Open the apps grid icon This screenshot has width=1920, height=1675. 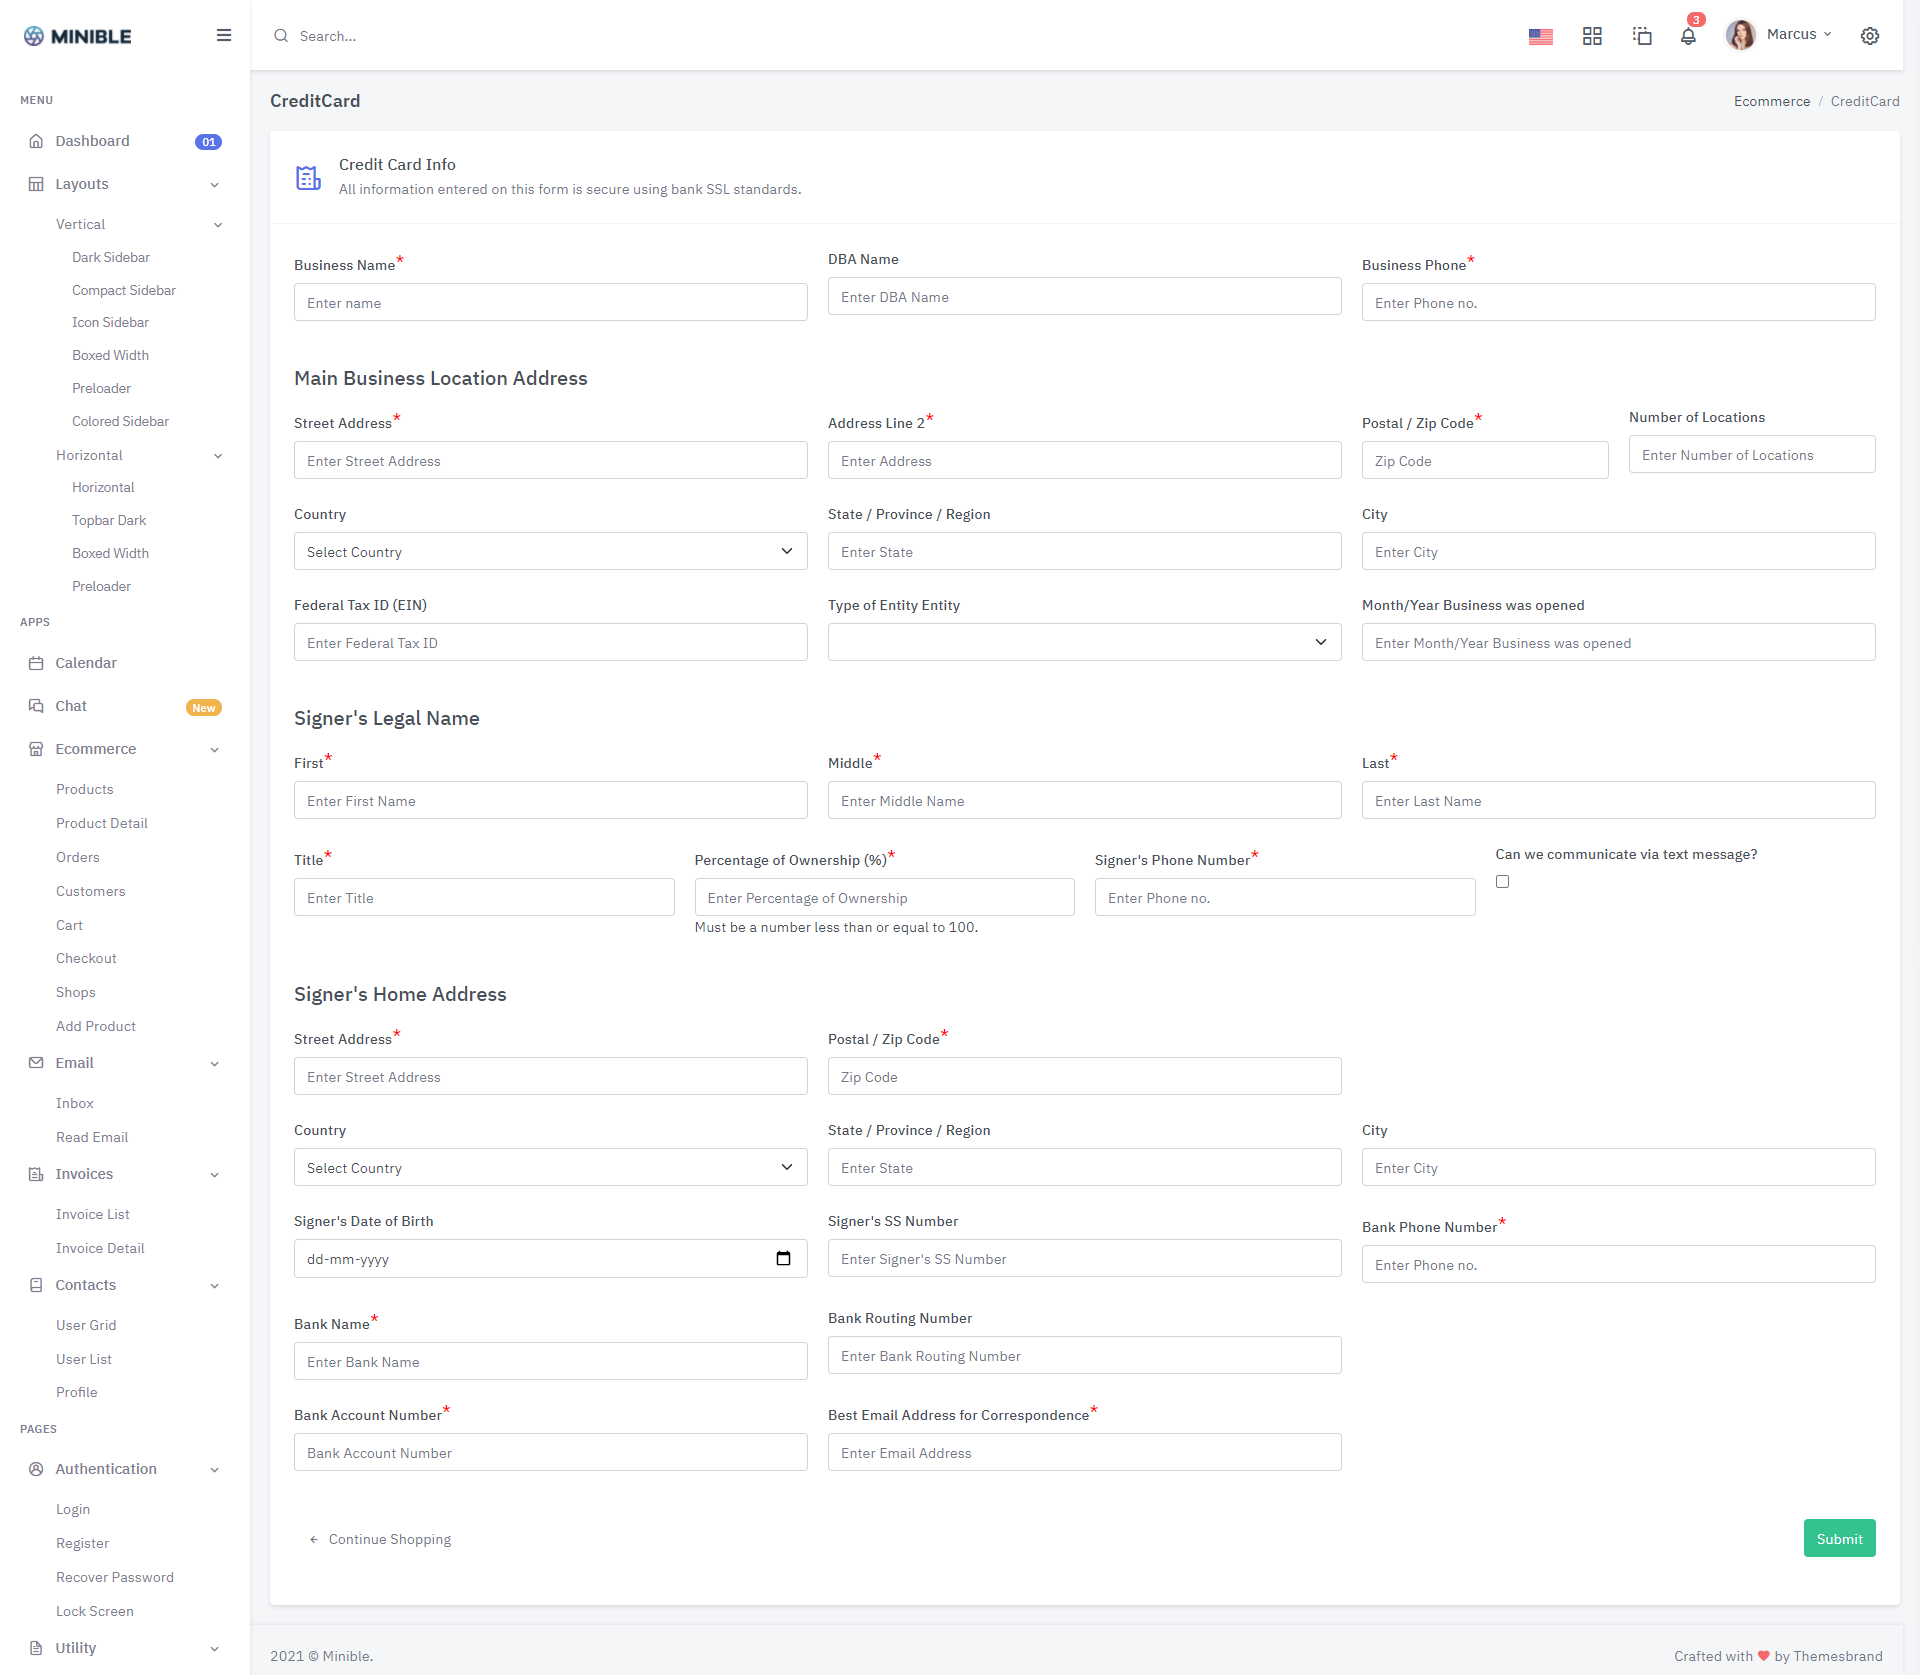[1592, 36]
